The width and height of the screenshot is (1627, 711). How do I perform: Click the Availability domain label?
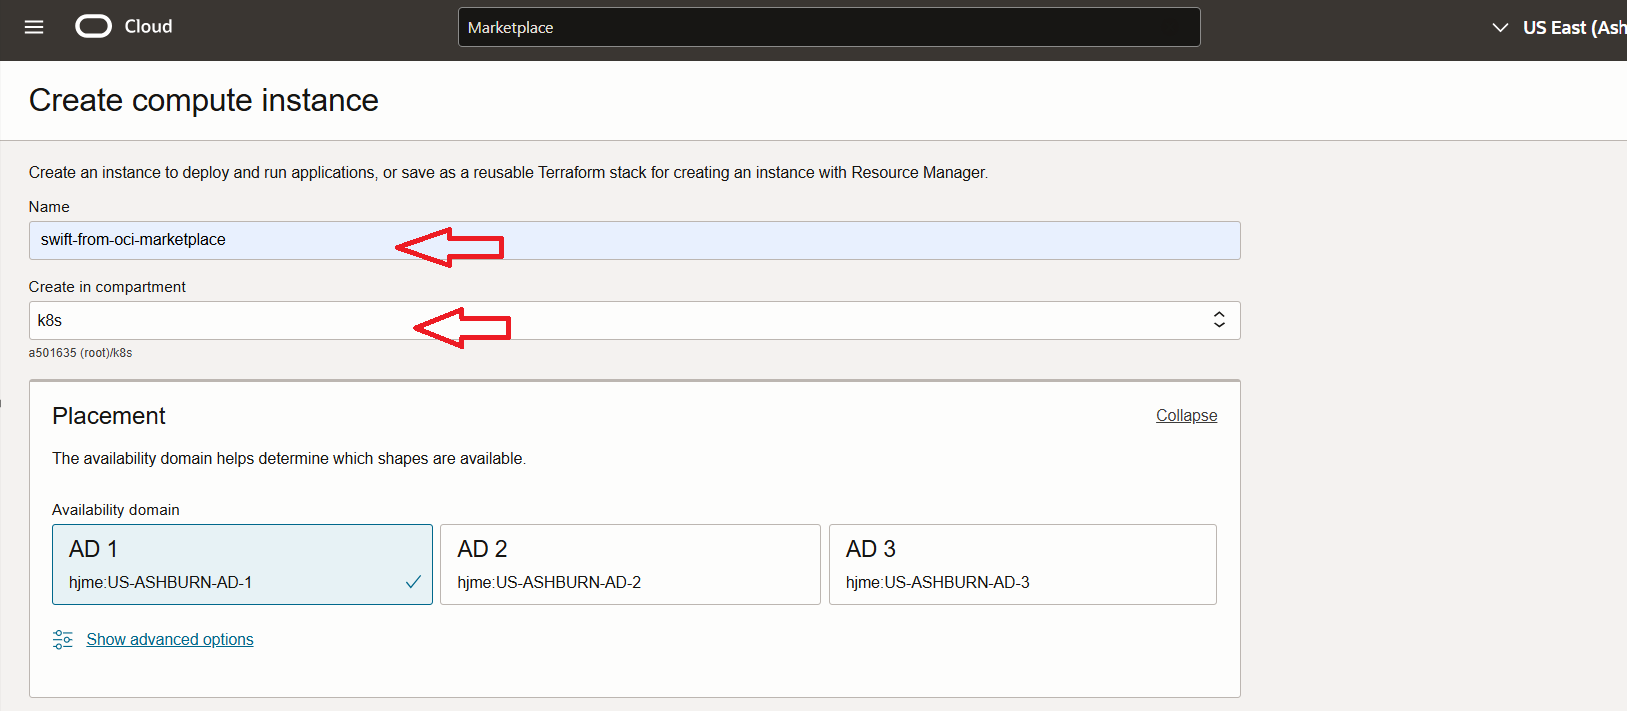[116, 510]
